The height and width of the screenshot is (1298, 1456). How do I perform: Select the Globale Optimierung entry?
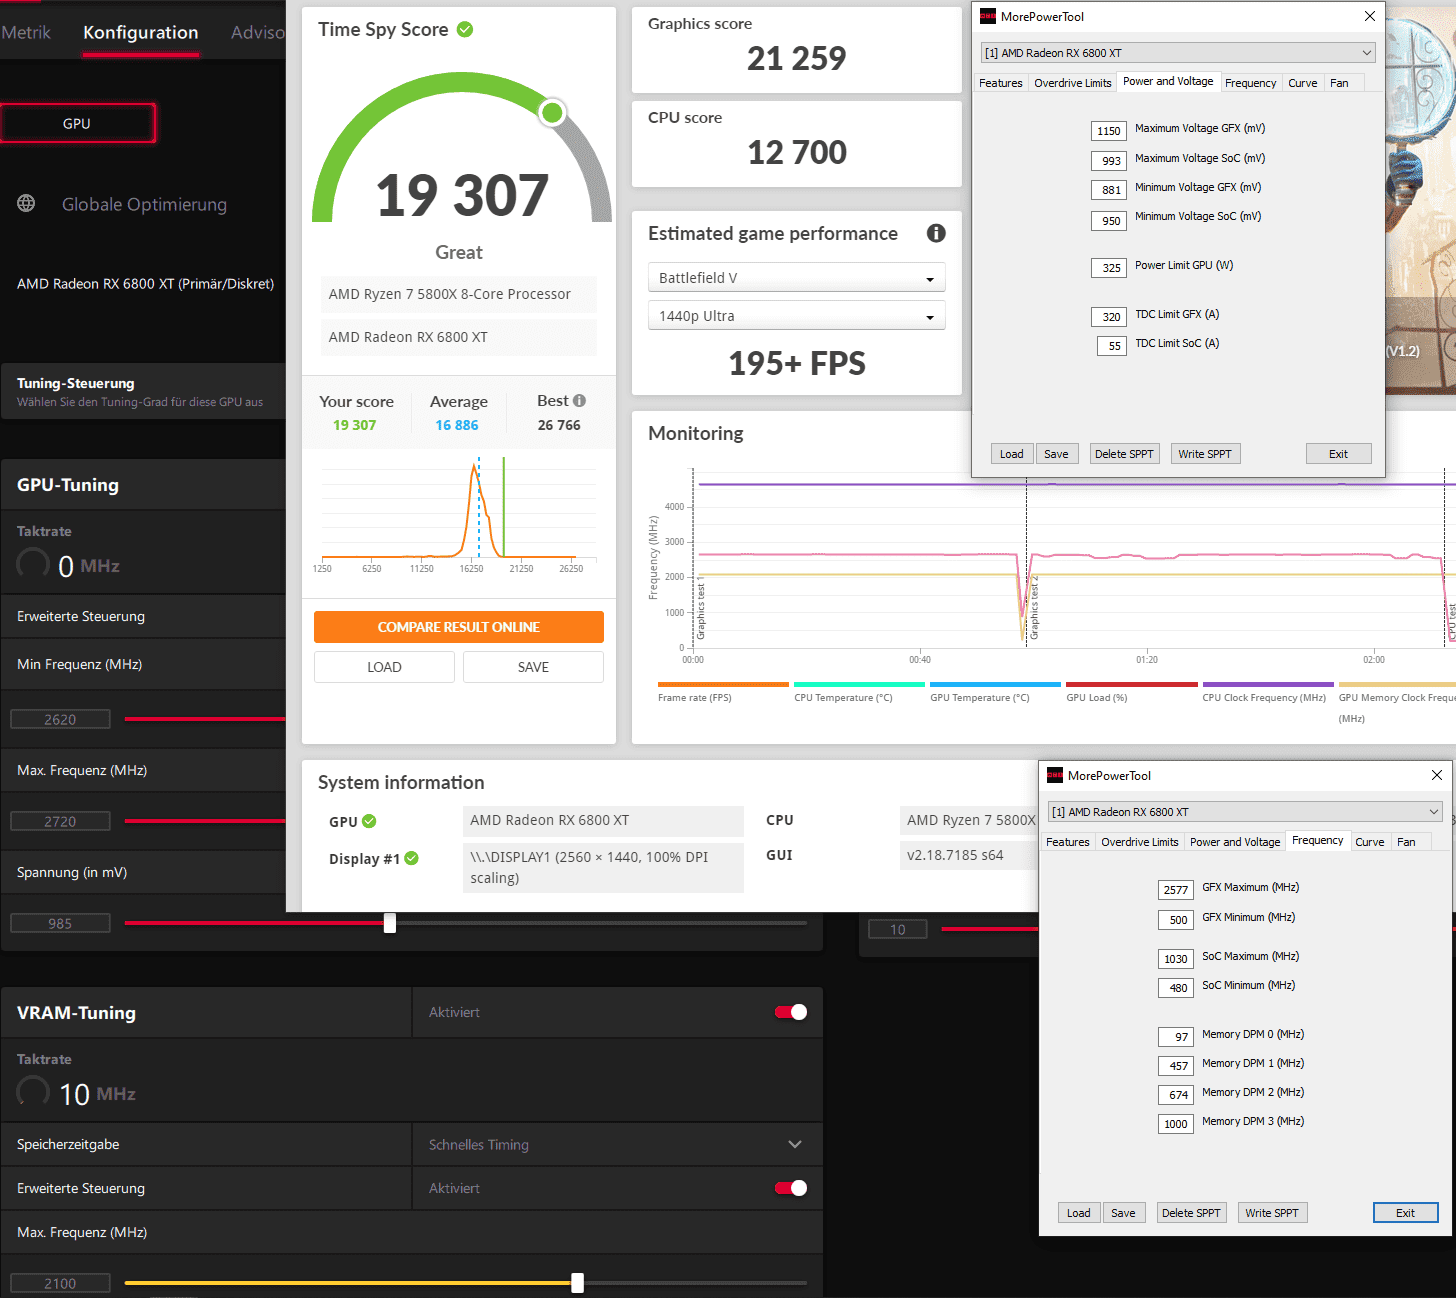point(144,204)
